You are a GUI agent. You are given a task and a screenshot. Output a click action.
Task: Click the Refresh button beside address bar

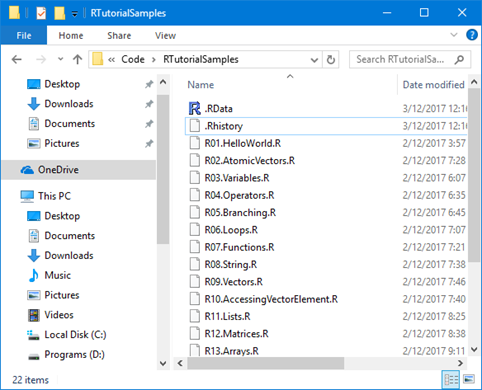click(331, 60)
